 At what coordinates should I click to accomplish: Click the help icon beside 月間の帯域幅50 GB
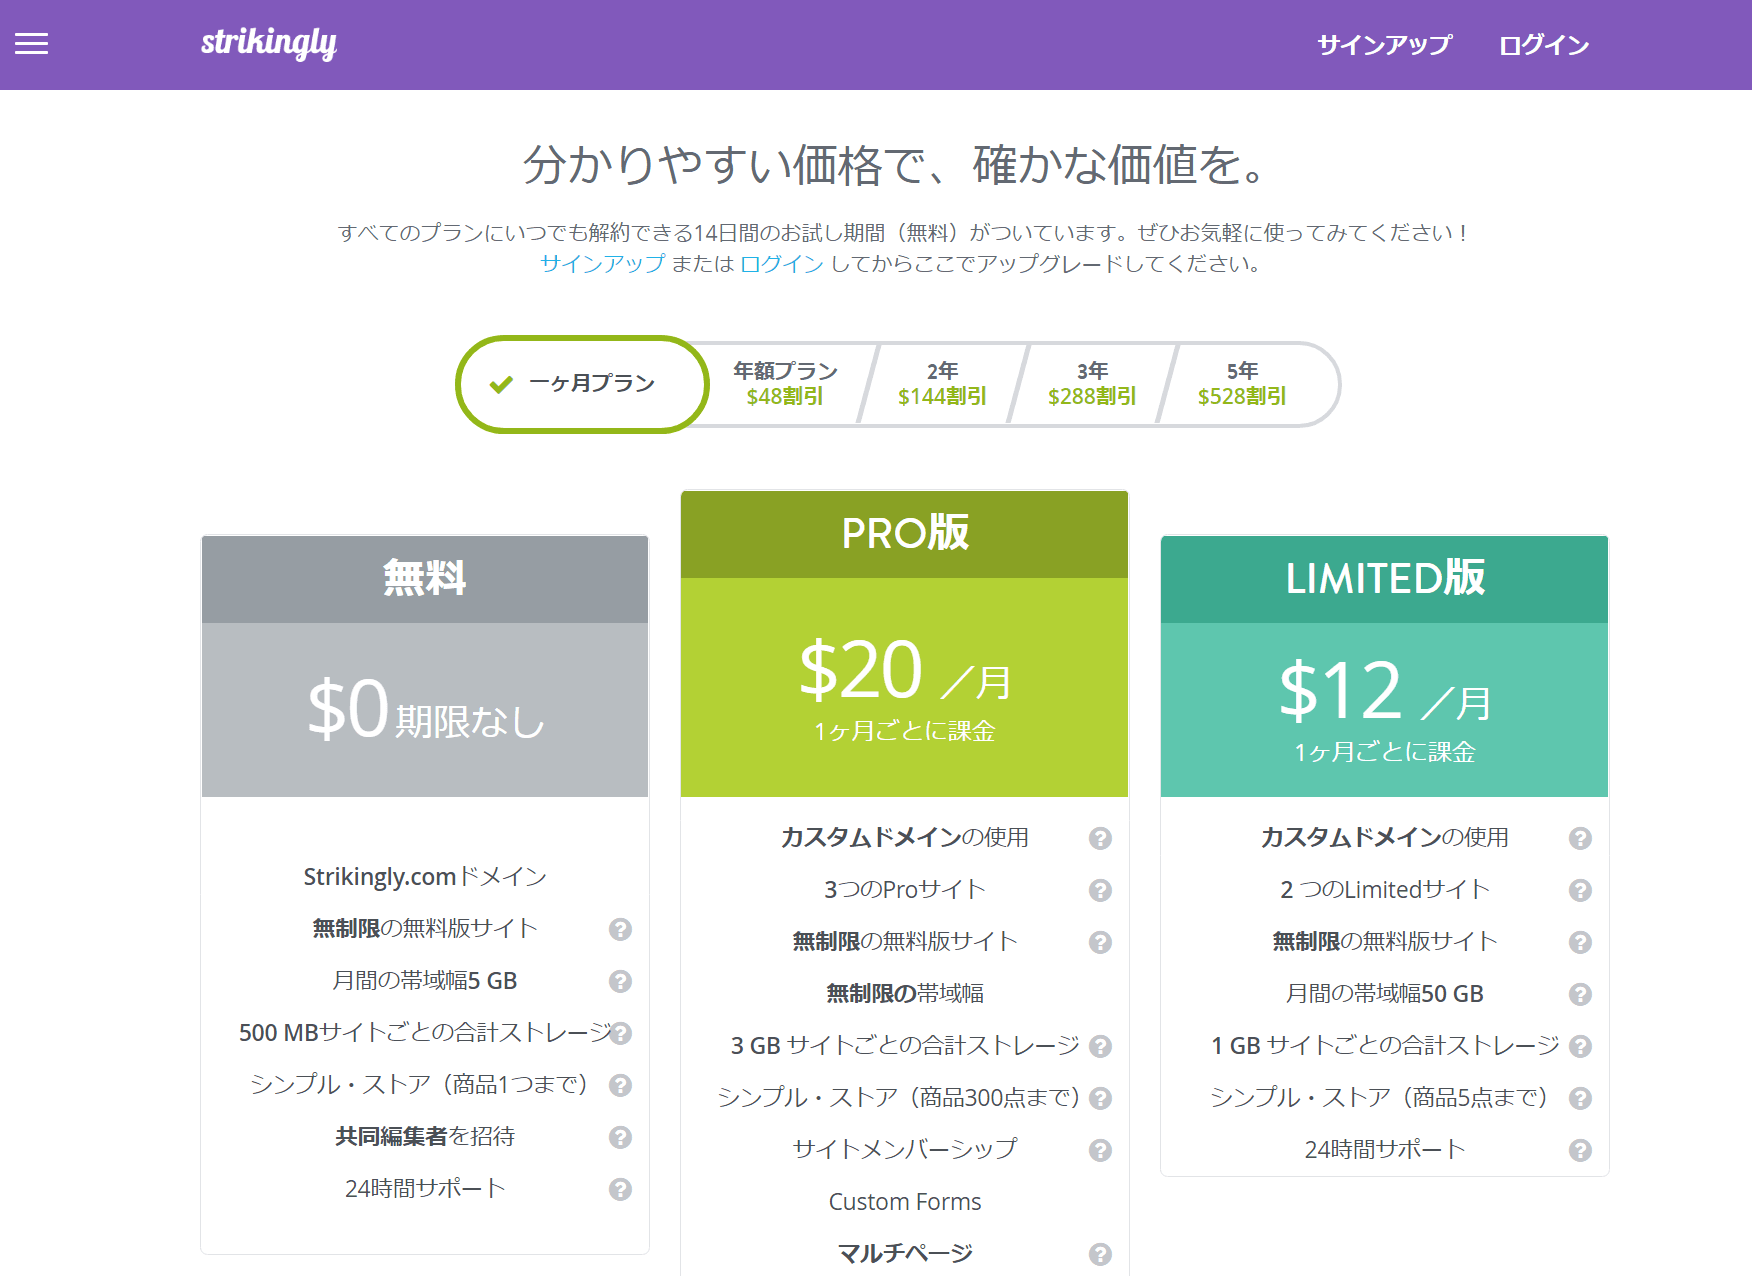click(1580, 994)
